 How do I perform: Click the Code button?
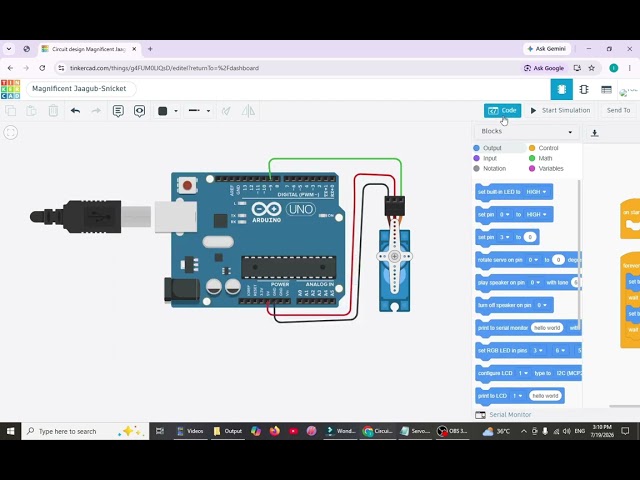502,110
